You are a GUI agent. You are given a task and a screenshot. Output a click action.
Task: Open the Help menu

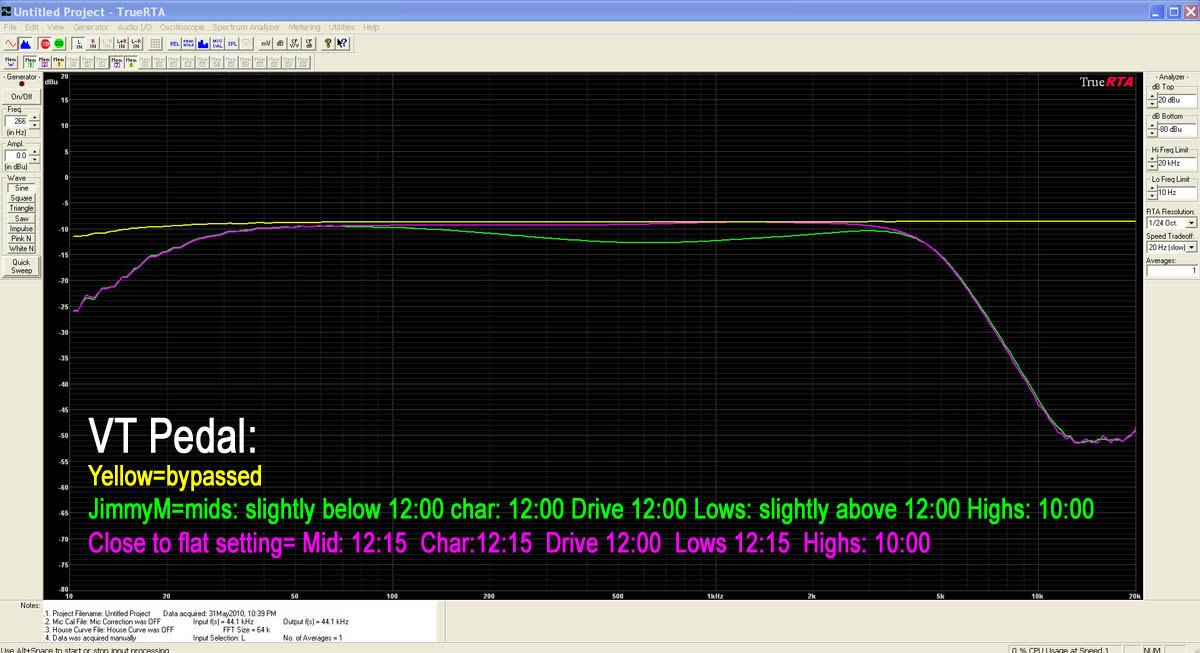pyautogui.click(x=371, y=26)
